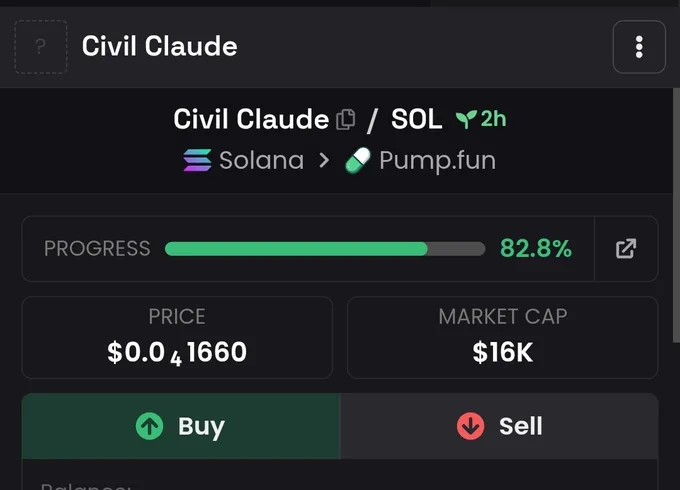Click the red down-arrow Sell icon

[x=471, y=426]
